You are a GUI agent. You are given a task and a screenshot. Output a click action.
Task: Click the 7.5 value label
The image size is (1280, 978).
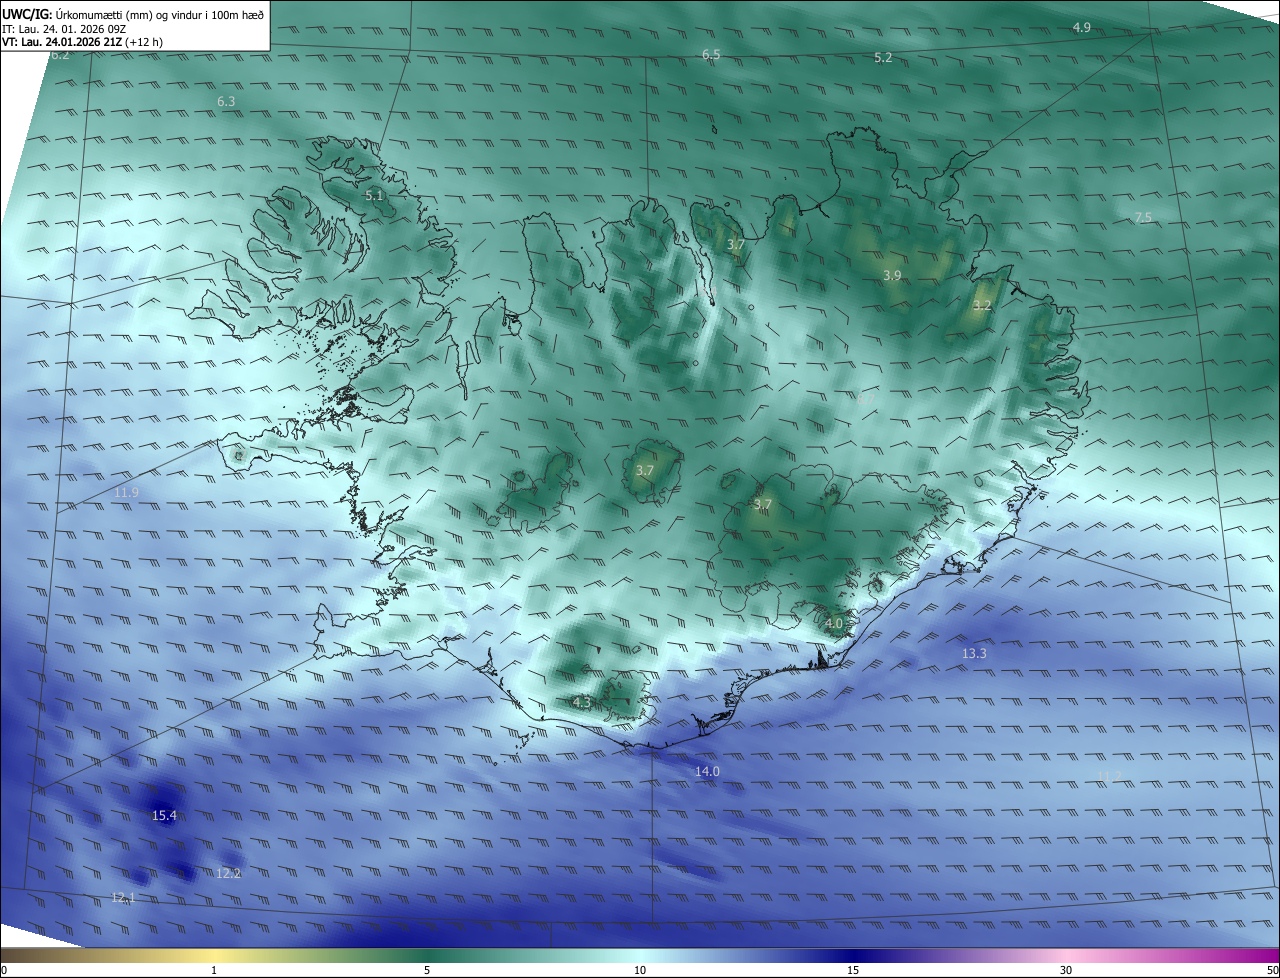pyautogui.click(x=1143, y=218)
